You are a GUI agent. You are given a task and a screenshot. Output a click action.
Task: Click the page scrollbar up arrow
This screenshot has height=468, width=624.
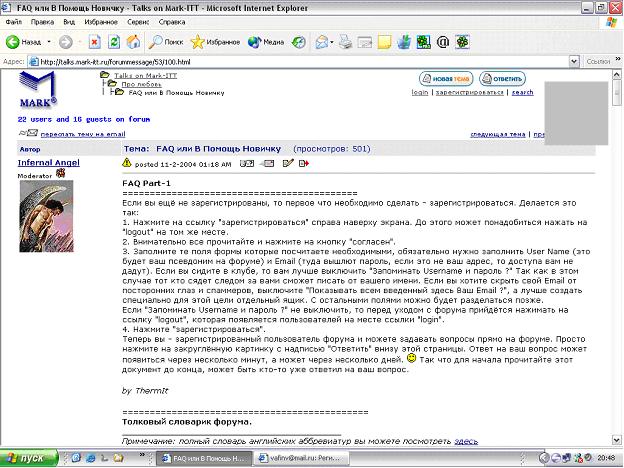pos(617,74)
